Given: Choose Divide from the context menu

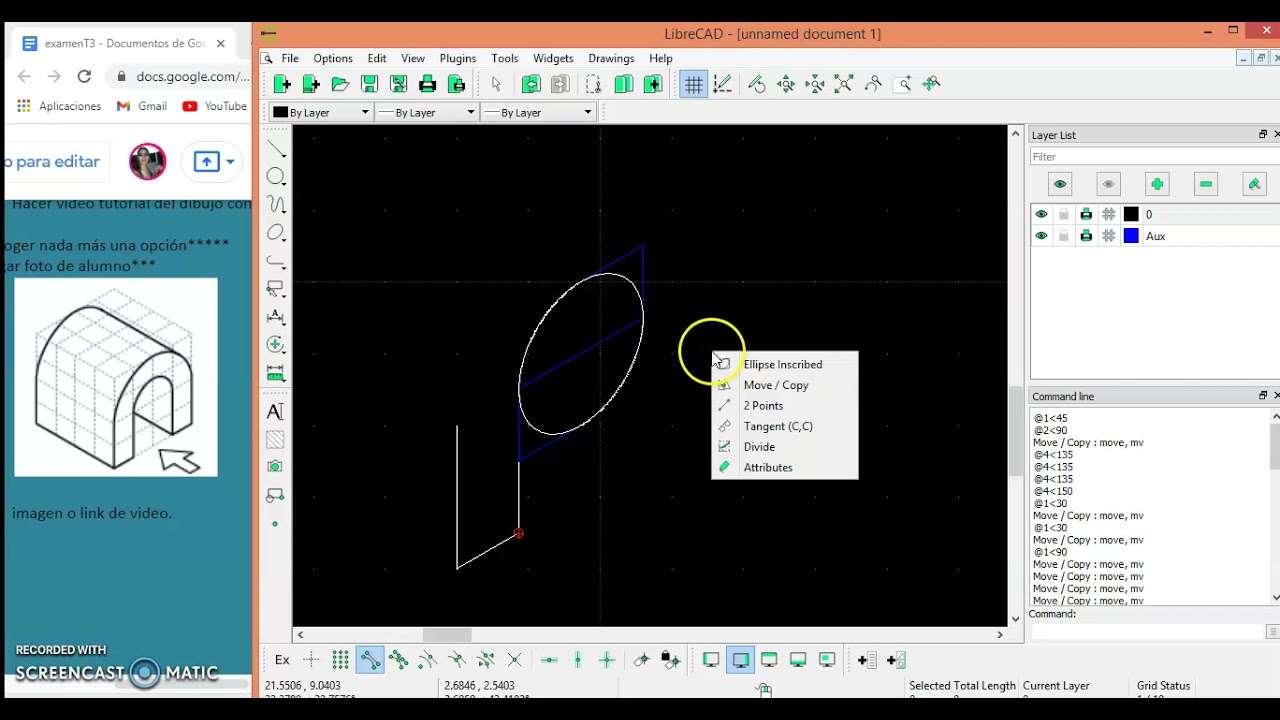Looking at the screenshot, I should coord(784,447).
